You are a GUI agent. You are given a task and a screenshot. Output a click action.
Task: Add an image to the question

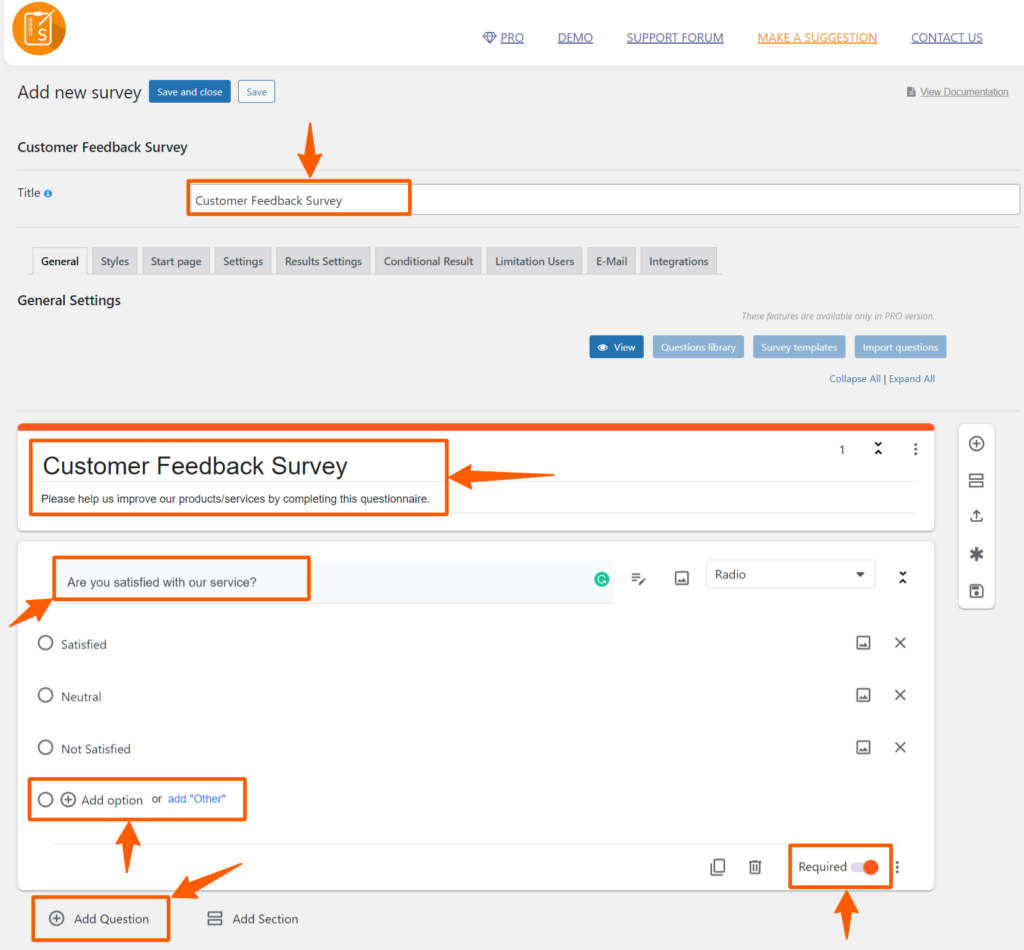[x=681, y=578]
